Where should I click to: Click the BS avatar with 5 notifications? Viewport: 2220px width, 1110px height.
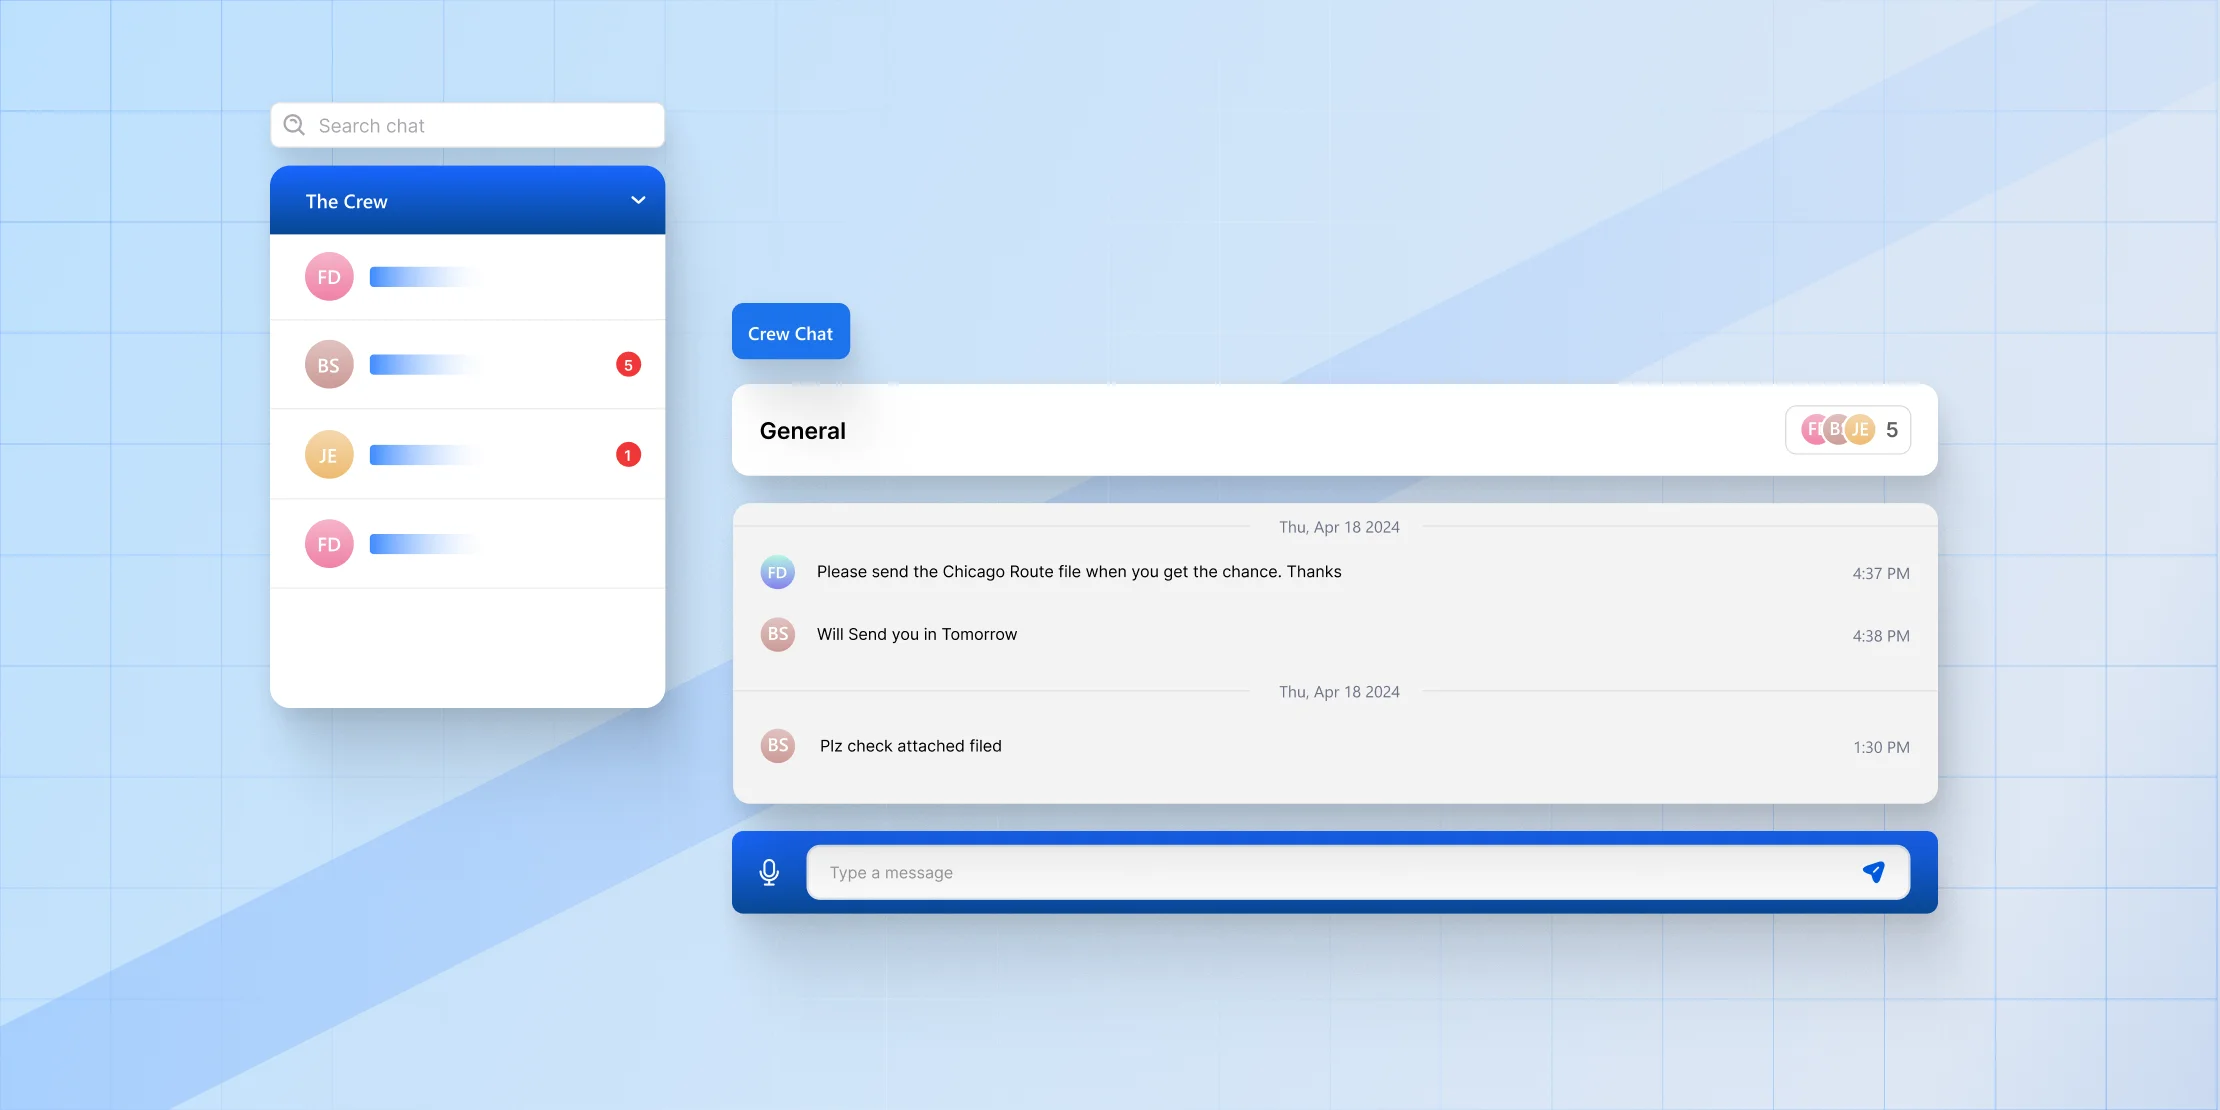(328, 364)
